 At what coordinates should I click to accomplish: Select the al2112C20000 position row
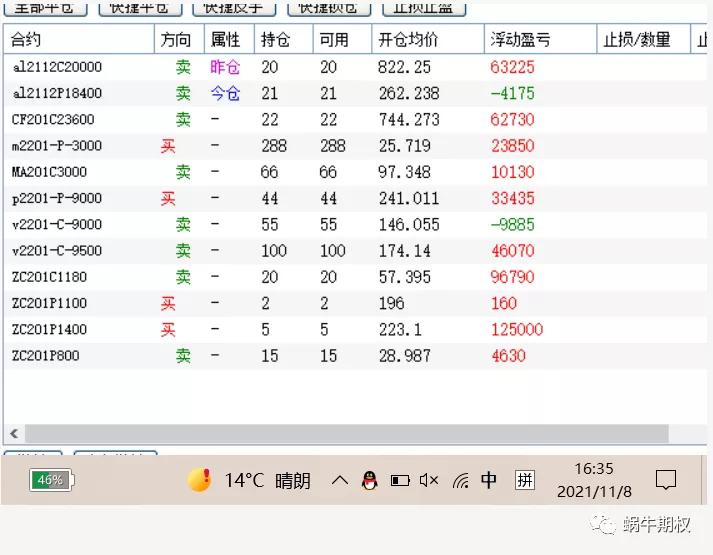pos(57,67)
